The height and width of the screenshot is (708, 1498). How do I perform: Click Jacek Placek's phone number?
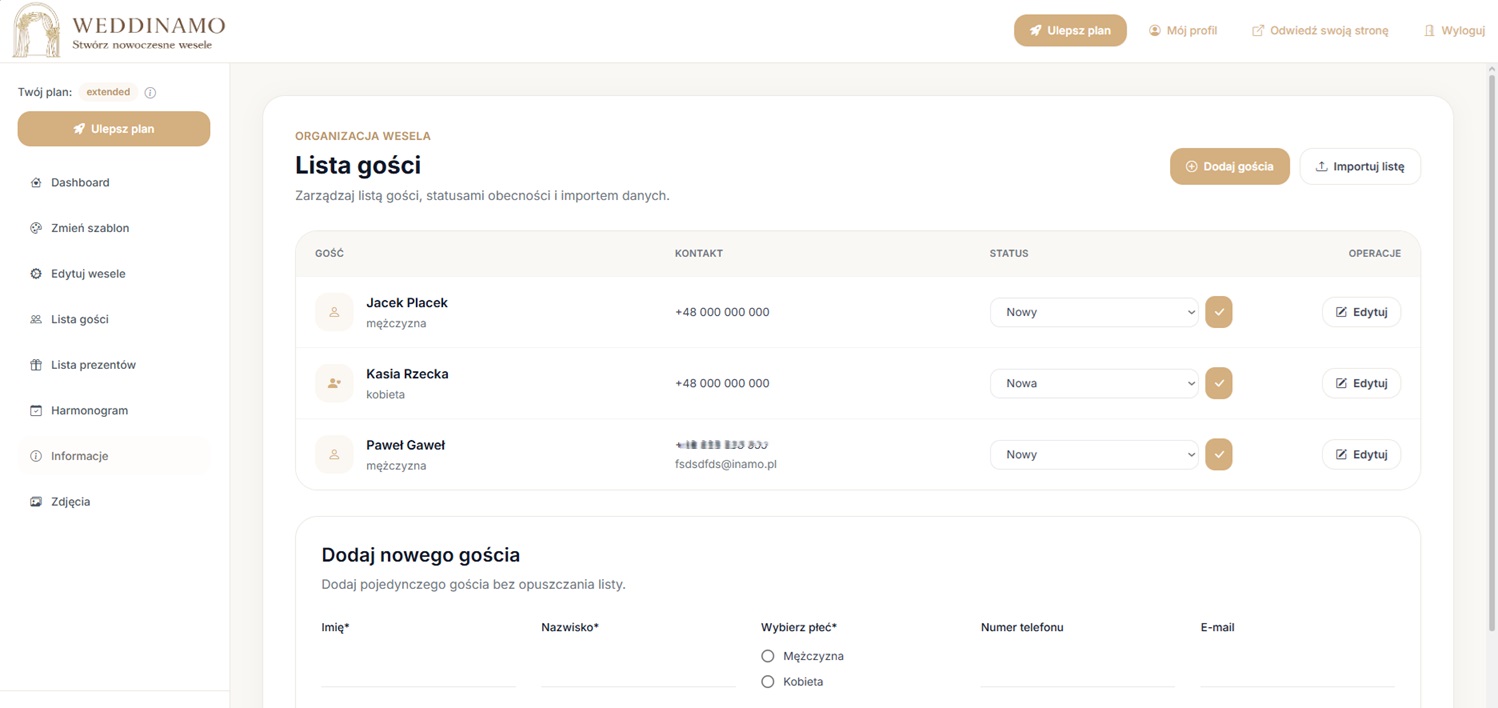pos(722,312)
